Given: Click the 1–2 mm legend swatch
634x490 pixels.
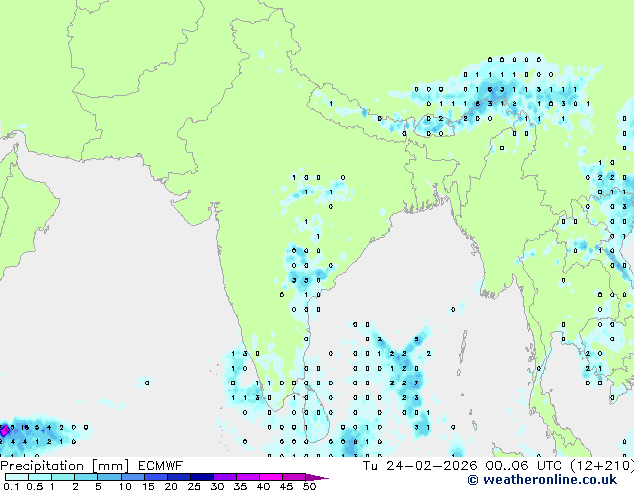Looking at the screenshot, I should pyautogui.click(x=63, y=477).
